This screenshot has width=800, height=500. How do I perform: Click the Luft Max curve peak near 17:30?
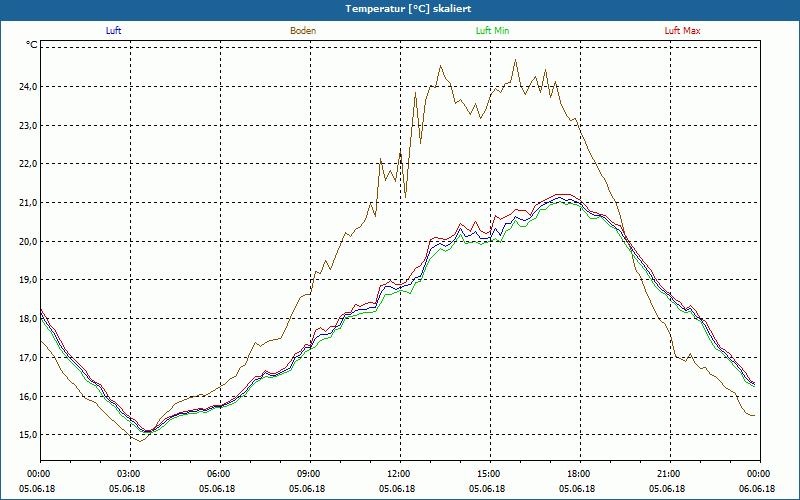(564, 194)
